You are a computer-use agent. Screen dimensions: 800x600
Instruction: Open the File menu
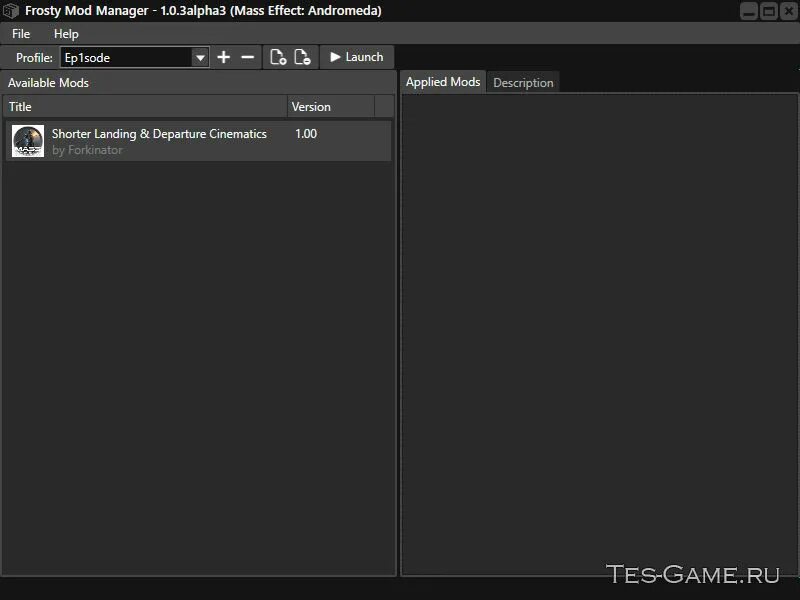click(21, 34)
